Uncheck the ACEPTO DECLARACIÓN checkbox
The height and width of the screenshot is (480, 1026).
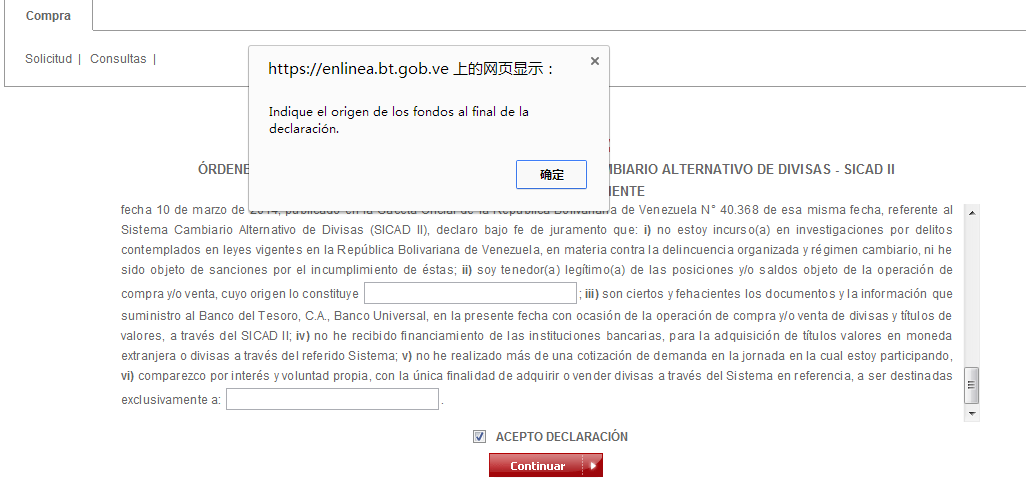click(x=480, y=437)
